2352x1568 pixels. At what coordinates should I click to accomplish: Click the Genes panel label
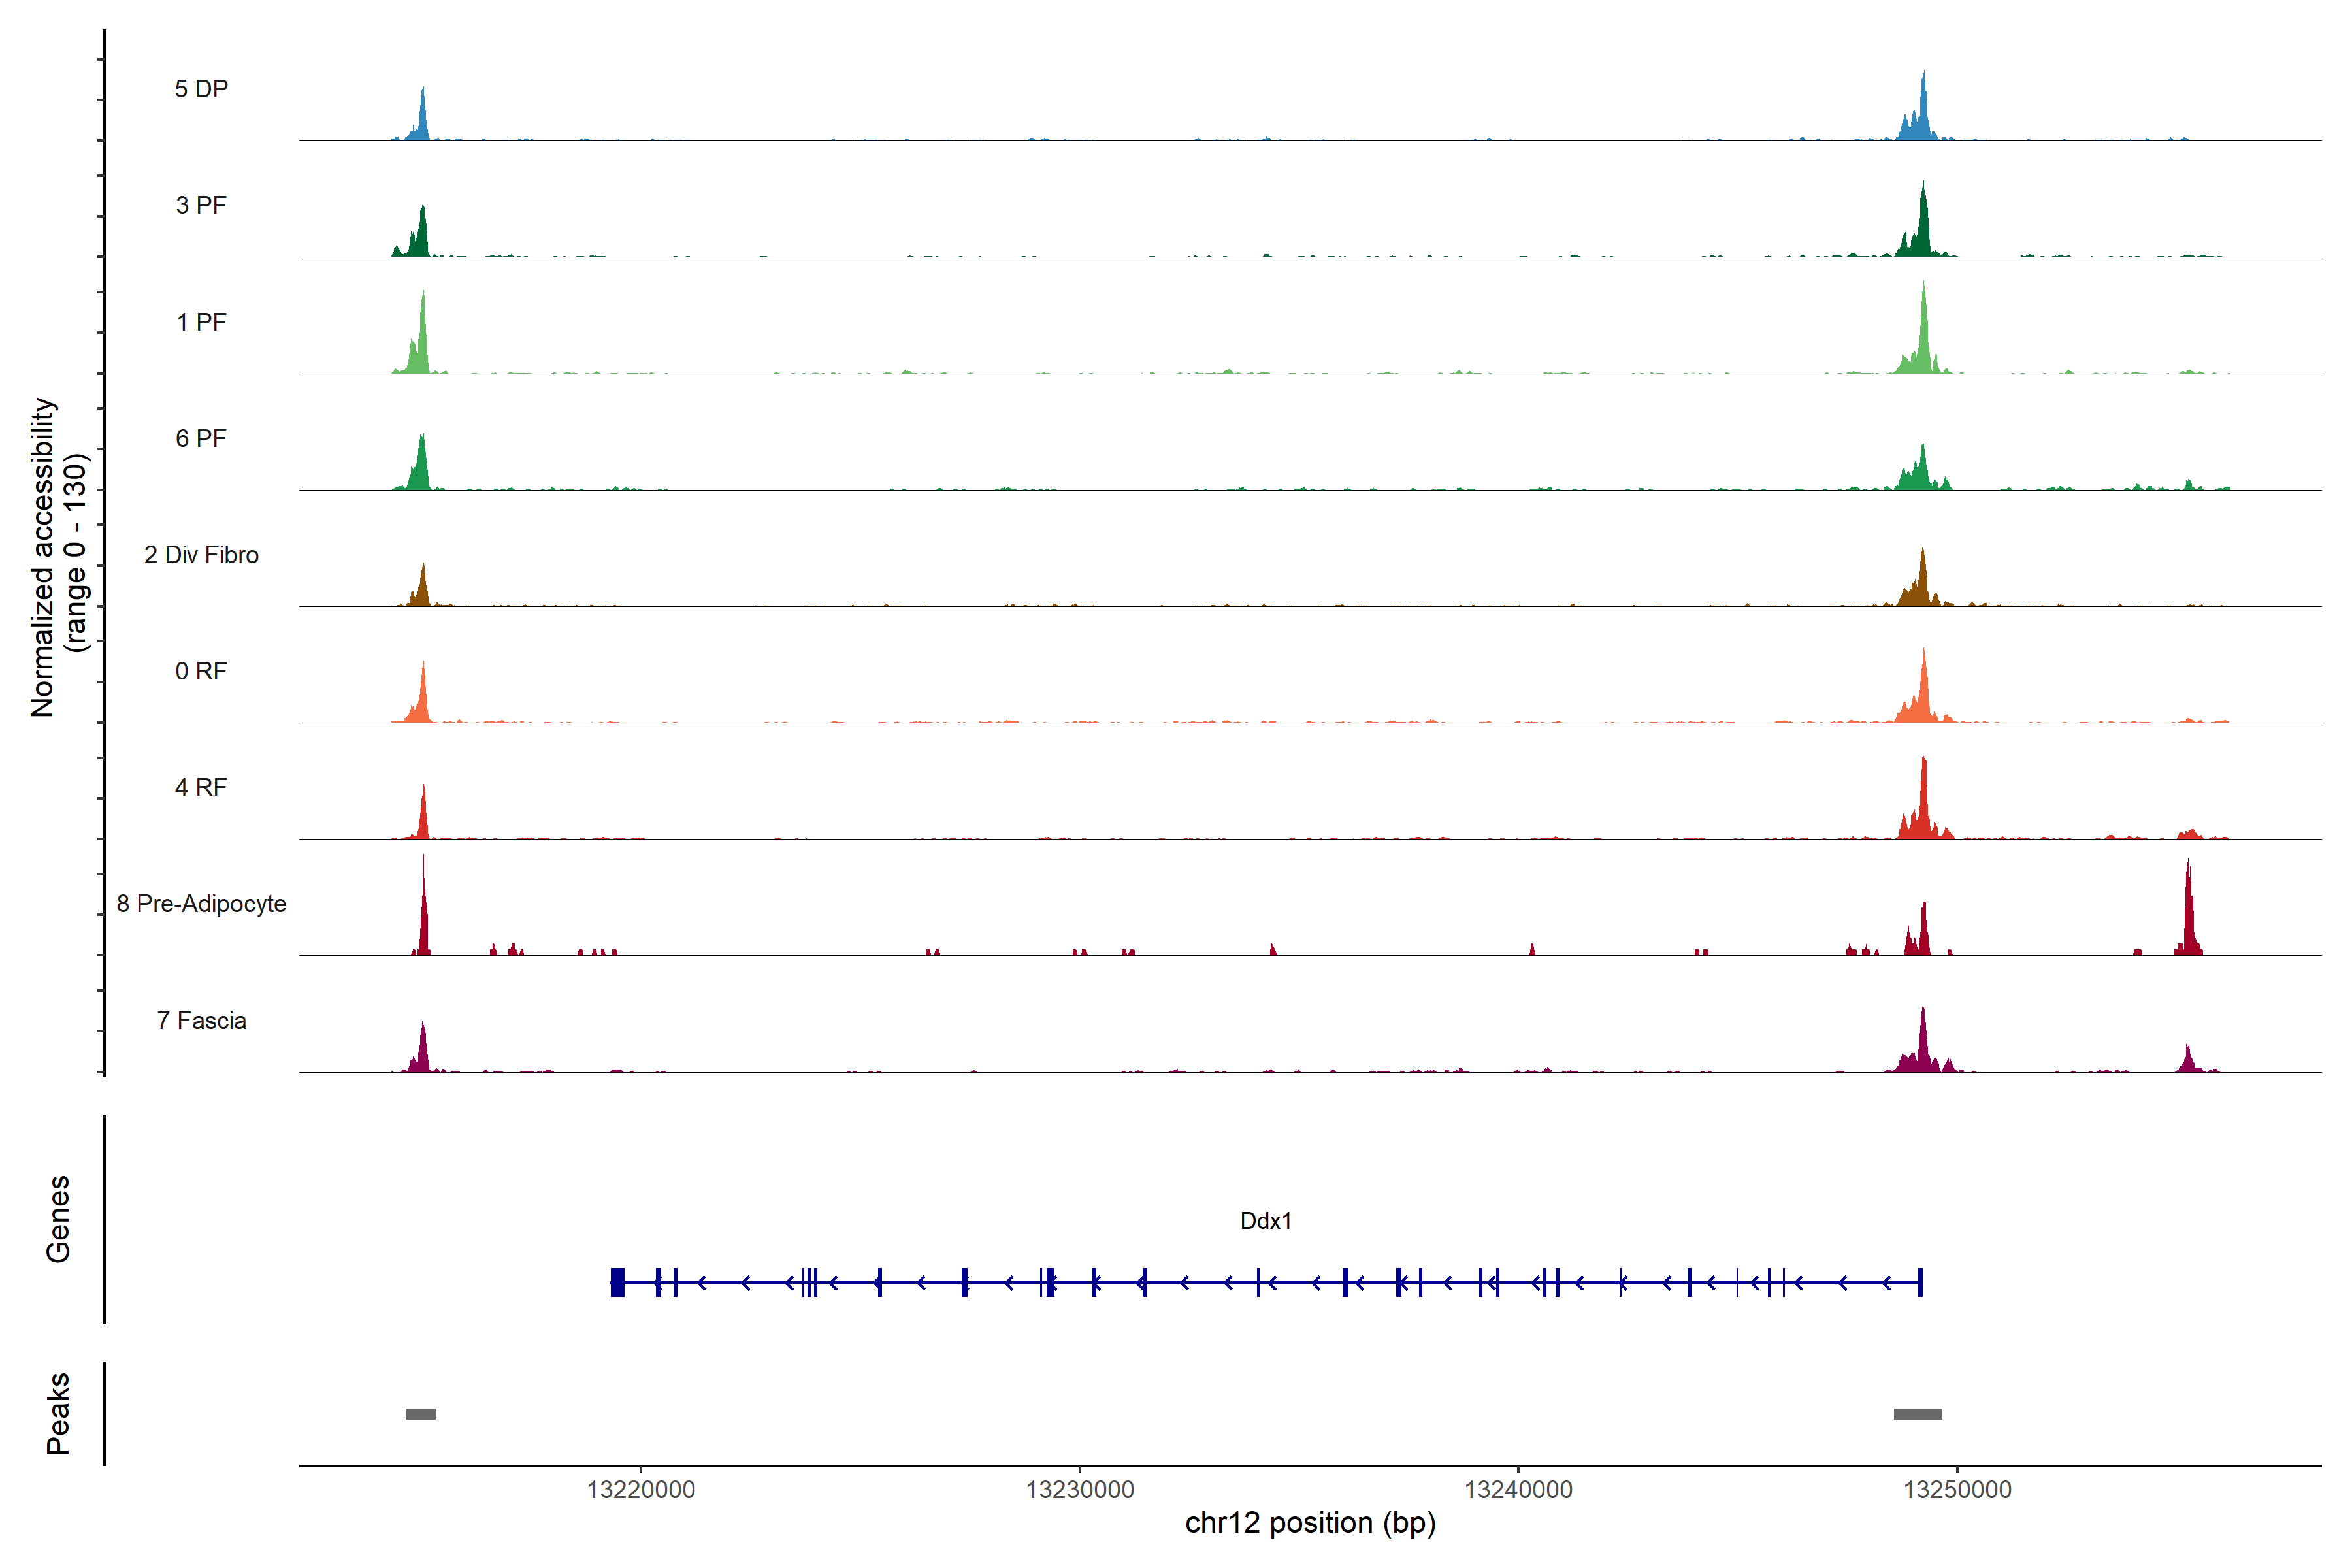(58, 1219)
